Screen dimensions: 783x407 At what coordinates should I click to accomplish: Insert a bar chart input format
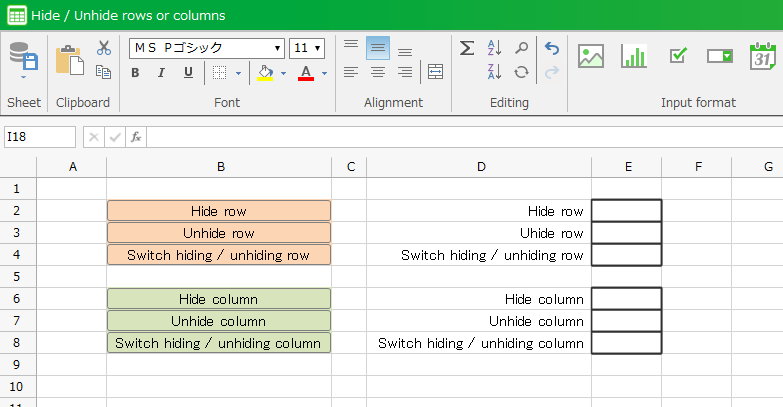click(x=634, y=56)
